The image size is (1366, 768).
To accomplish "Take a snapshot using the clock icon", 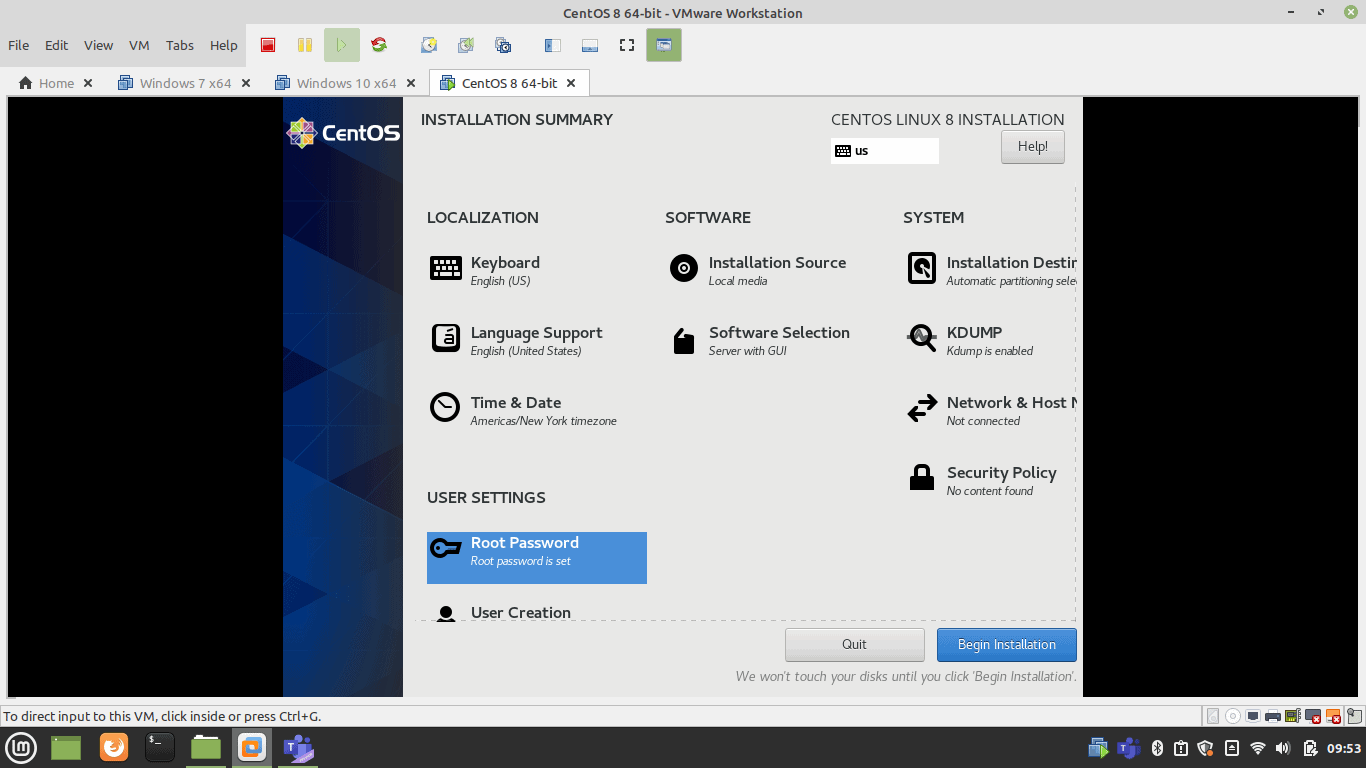I will 429,45.
